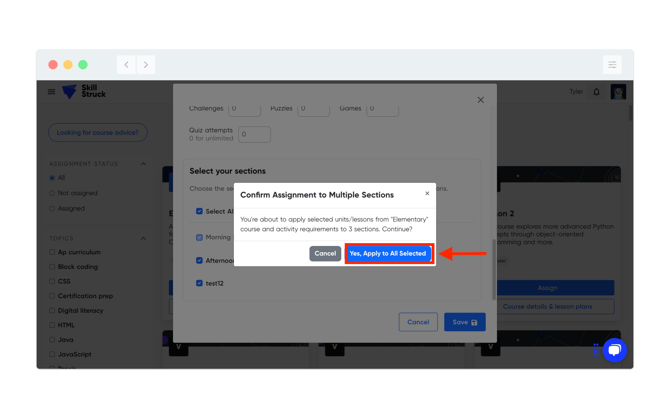
Task: Click the Skill Struck logo
Action: (x=84, y=92)
